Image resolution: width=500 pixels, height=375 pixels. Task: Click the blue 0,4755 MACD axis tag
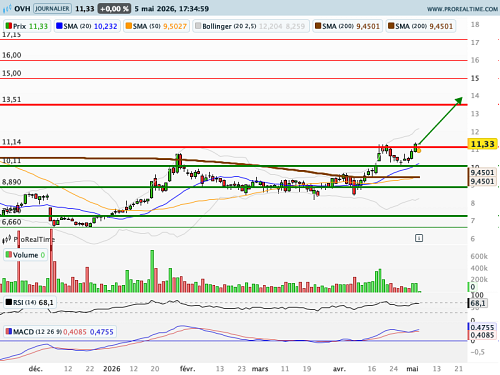coord(482,327)
